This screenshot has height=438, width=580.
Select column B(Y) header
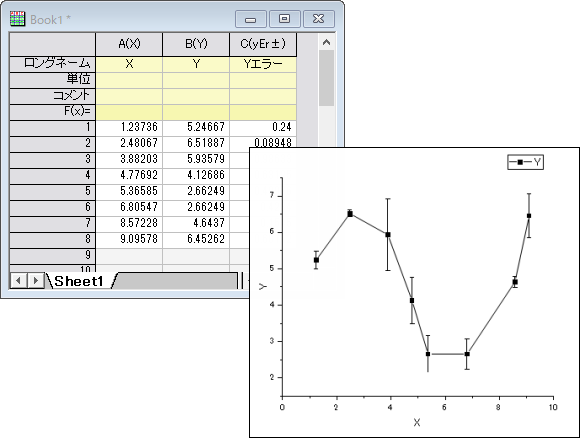[196, 44]
